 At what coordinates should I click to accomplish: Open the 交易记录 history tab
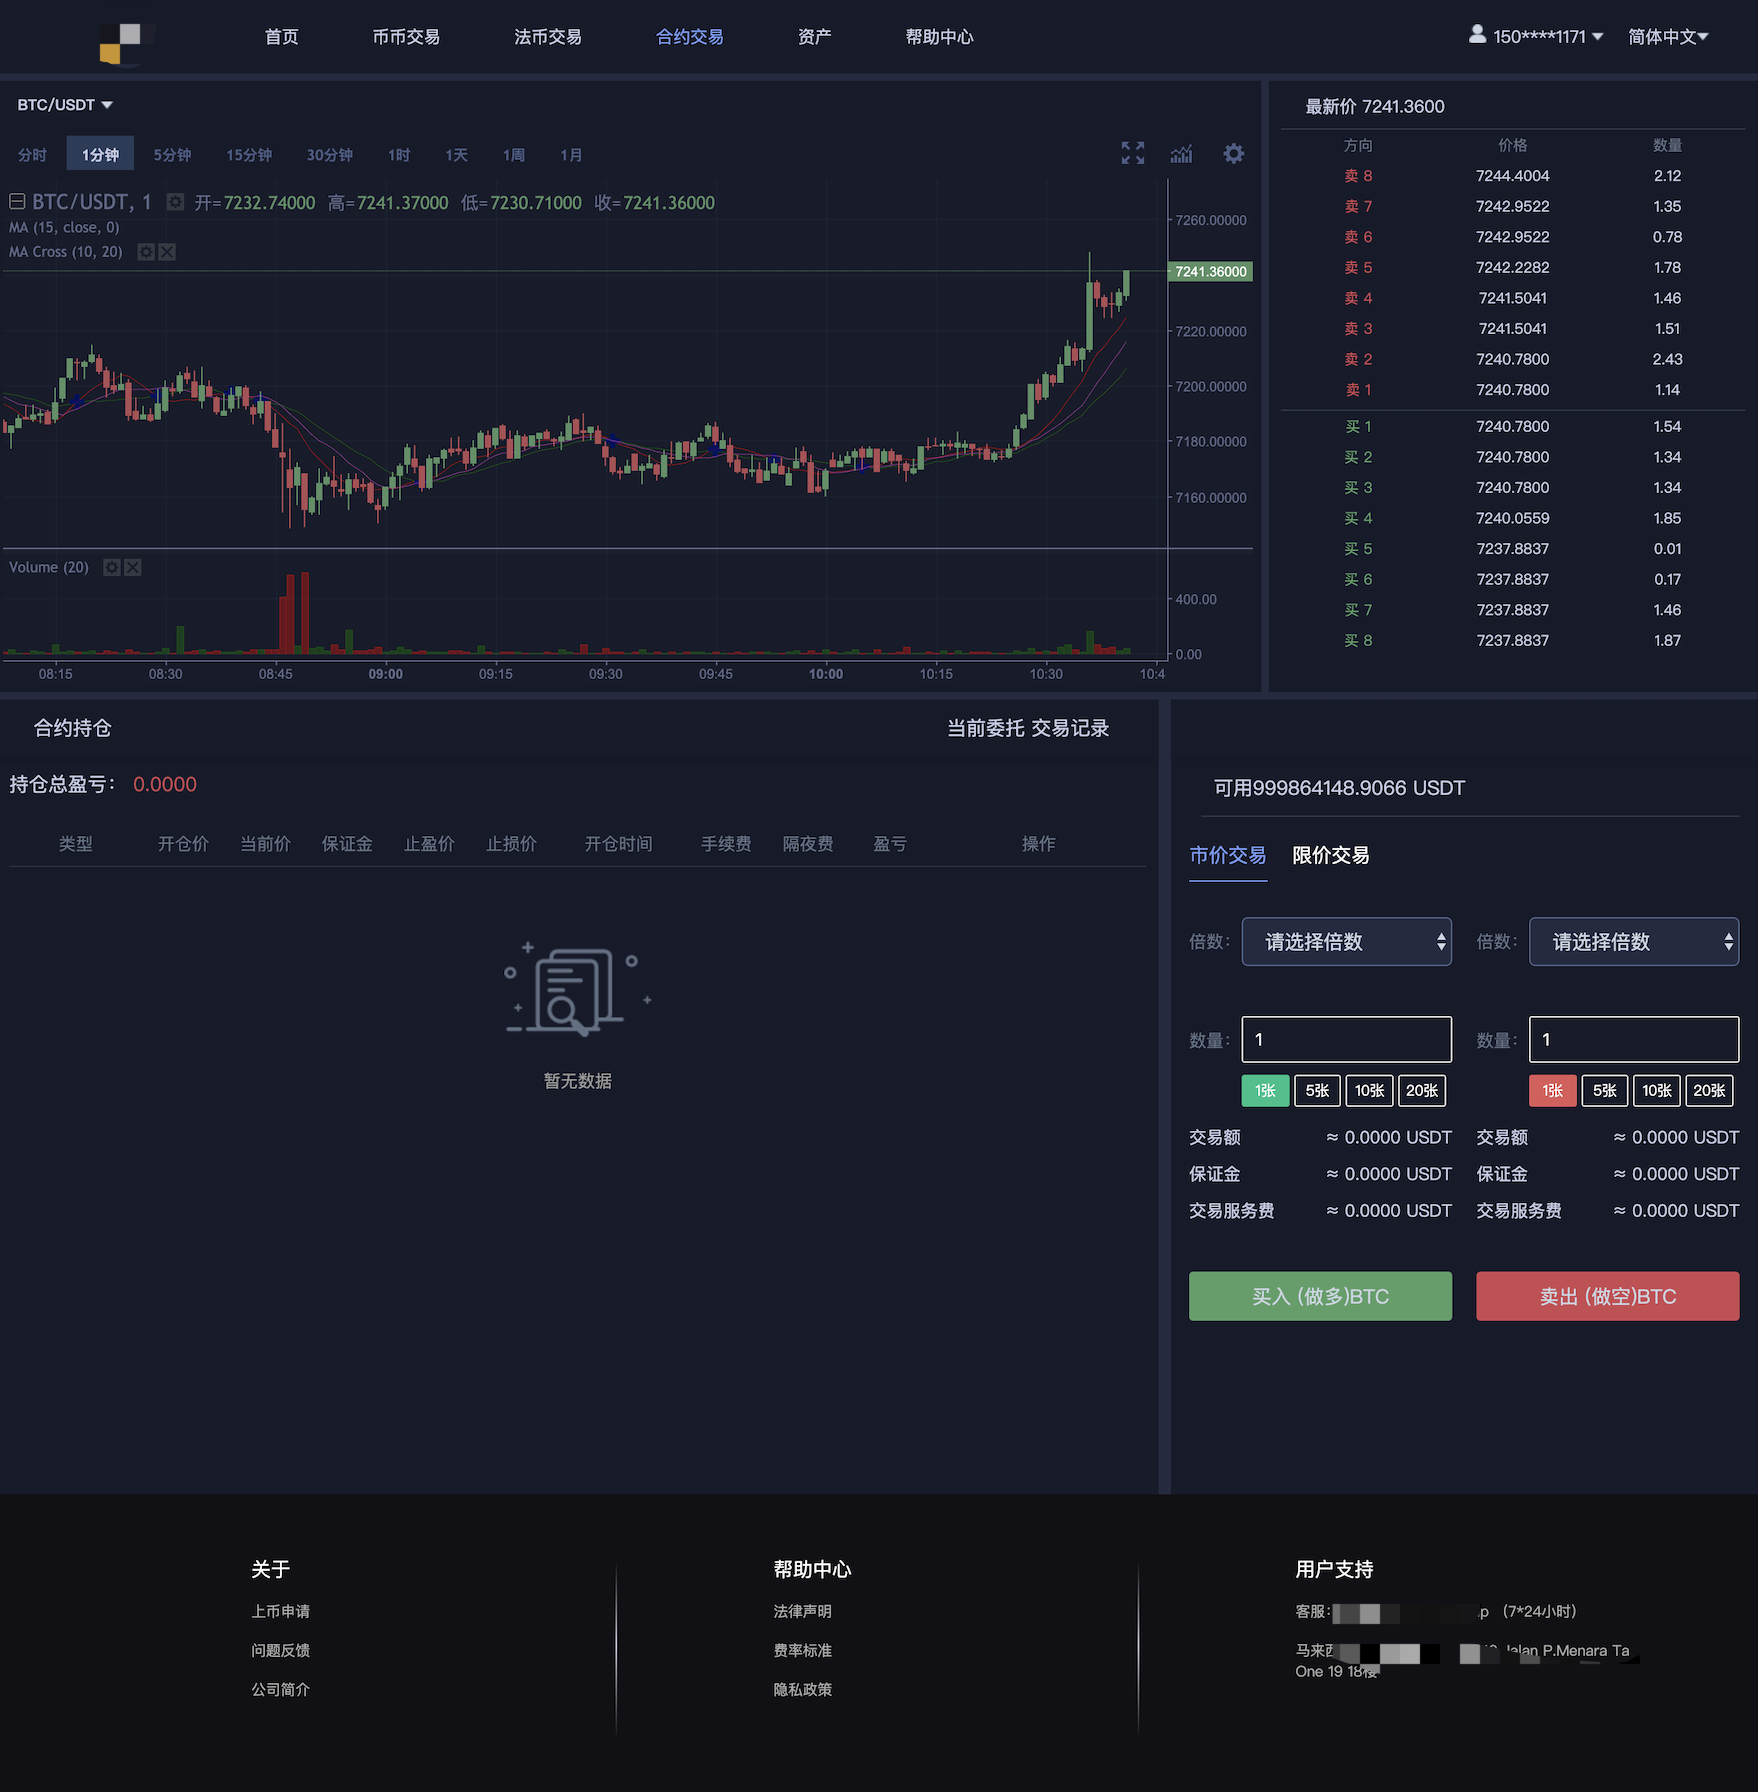pyautogui.click(x=1070, y=728)
